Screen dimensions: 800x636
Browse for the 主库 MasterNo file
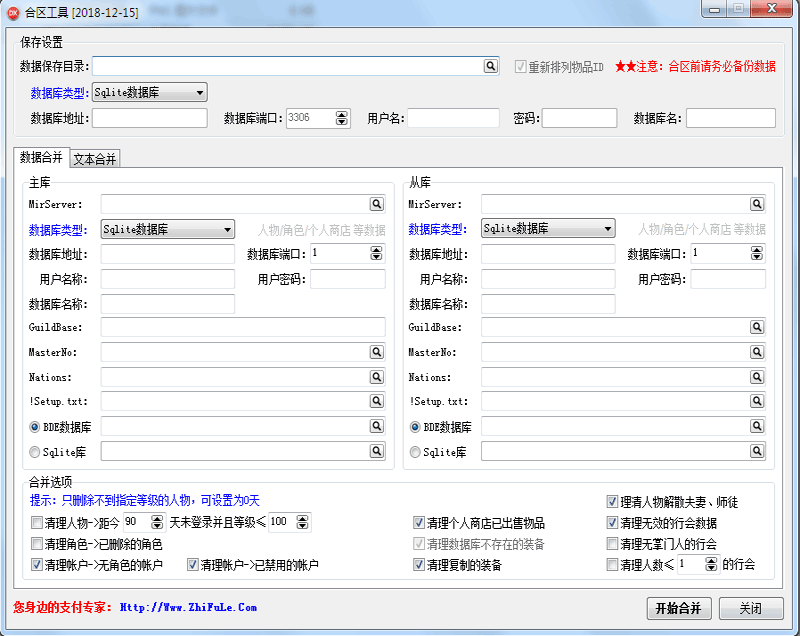coord(377,352)
